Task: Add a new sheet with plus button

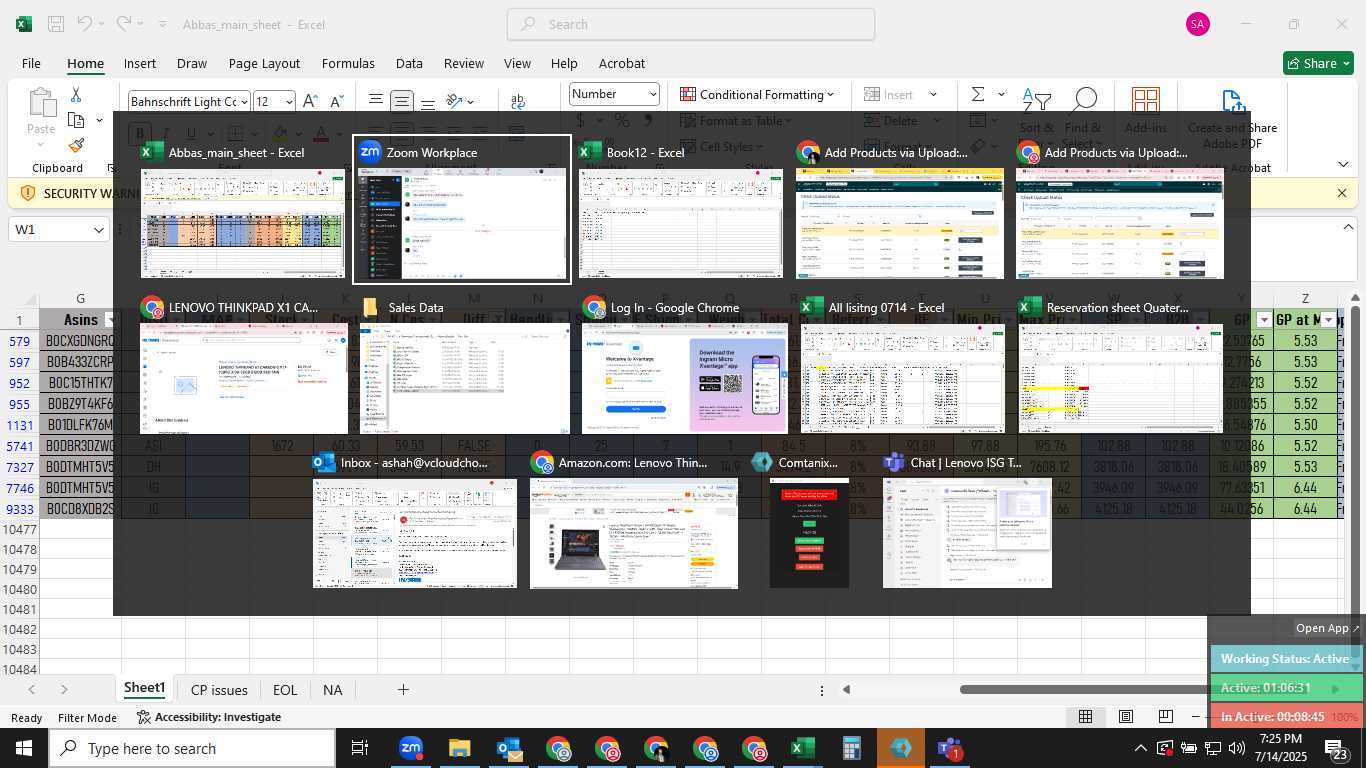Action: [403, 690]
